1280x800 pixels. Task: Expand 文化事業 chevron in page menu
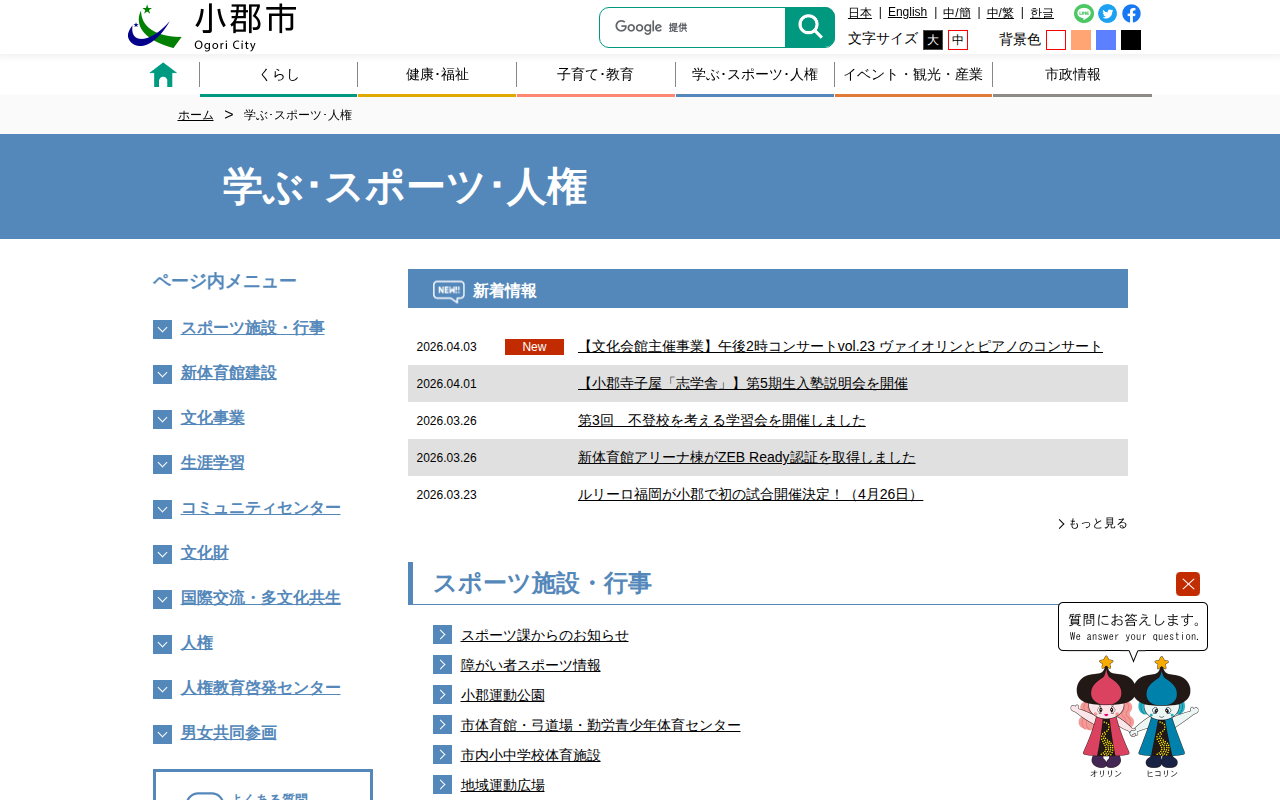click(163, 419)
